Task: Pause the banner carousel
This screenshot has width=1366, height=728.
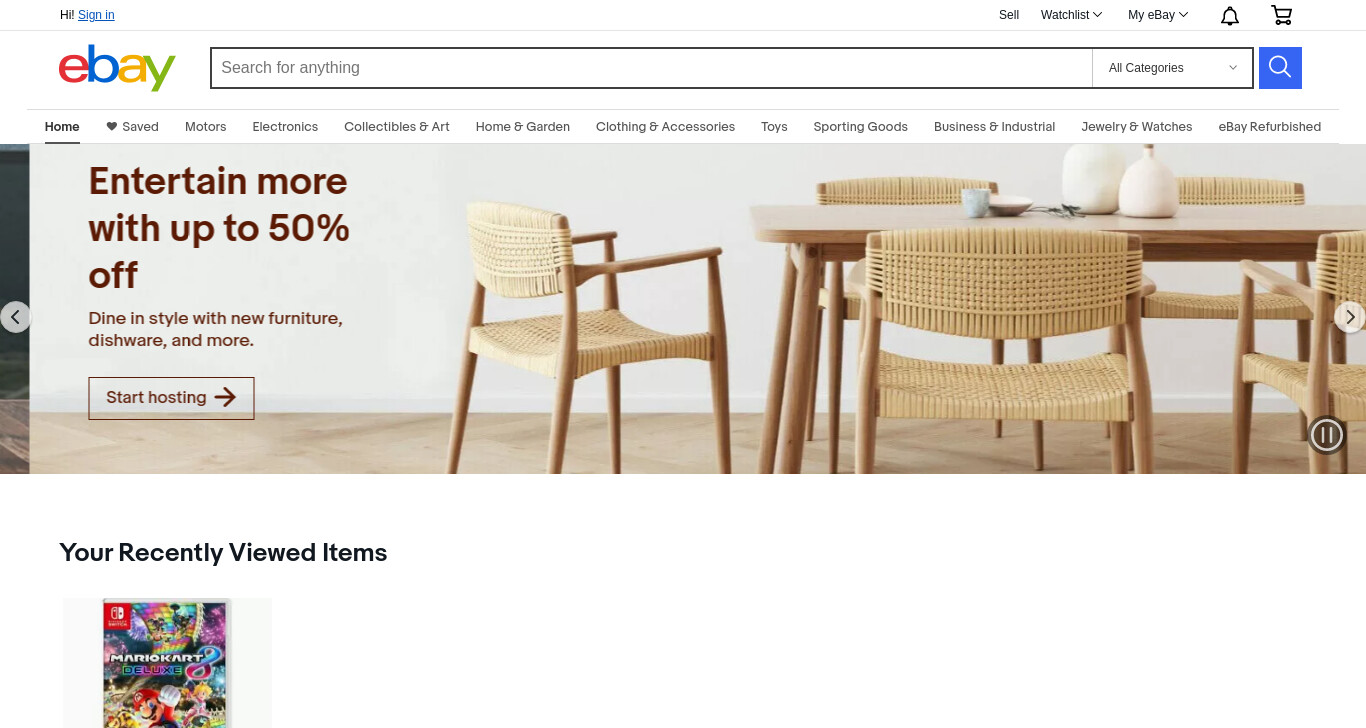Action: click(1327, 435)
